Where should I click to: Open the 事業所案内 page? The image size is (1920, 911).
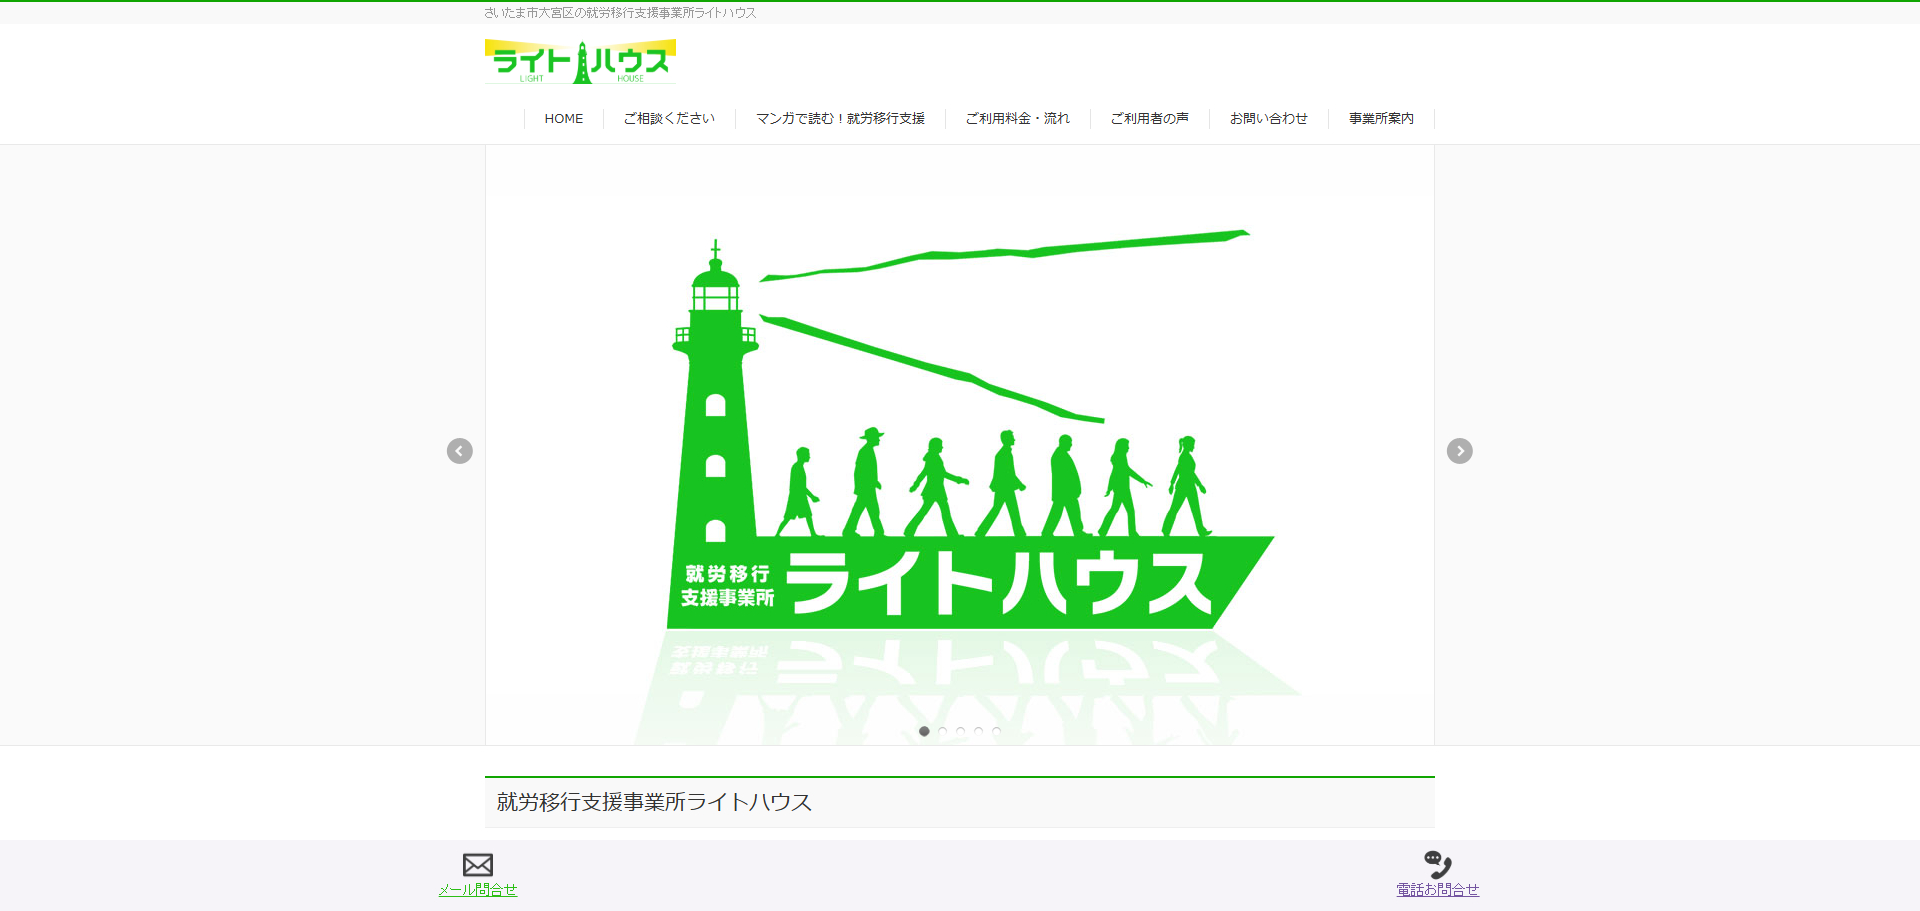(x=1381, y=118)
